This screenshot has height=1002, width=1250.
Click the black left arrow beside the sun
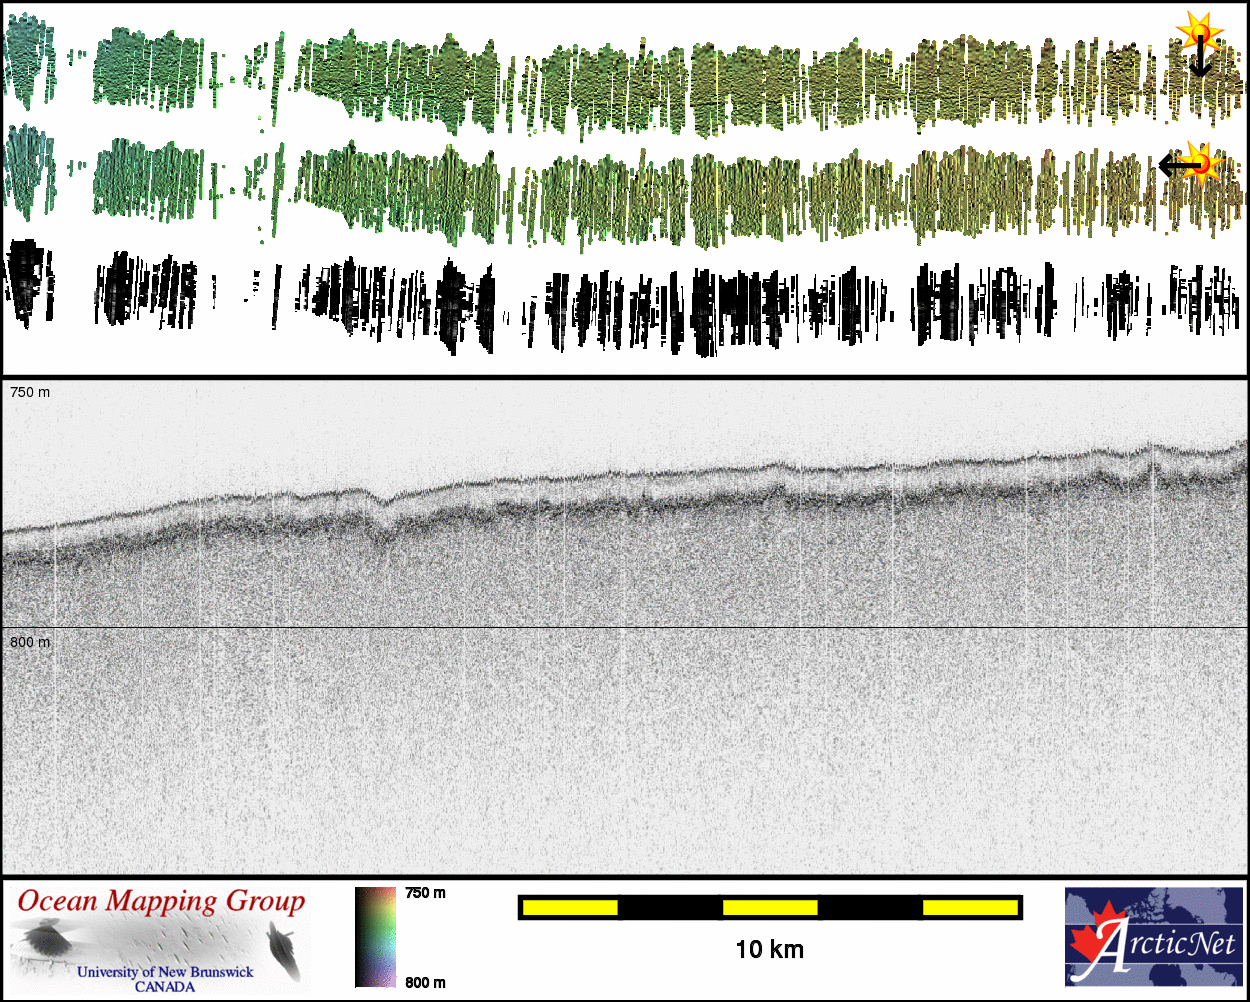[x=1175, y=165]
